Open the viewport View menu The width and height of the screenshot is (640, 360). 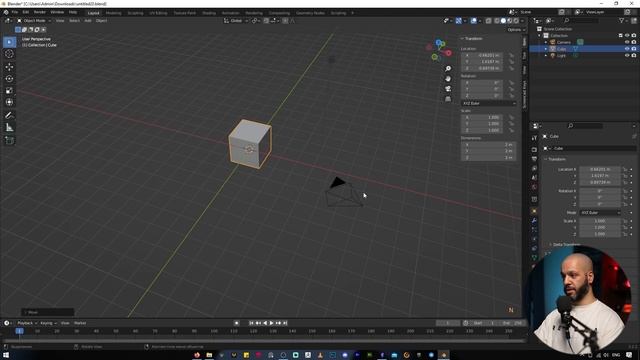60,20
